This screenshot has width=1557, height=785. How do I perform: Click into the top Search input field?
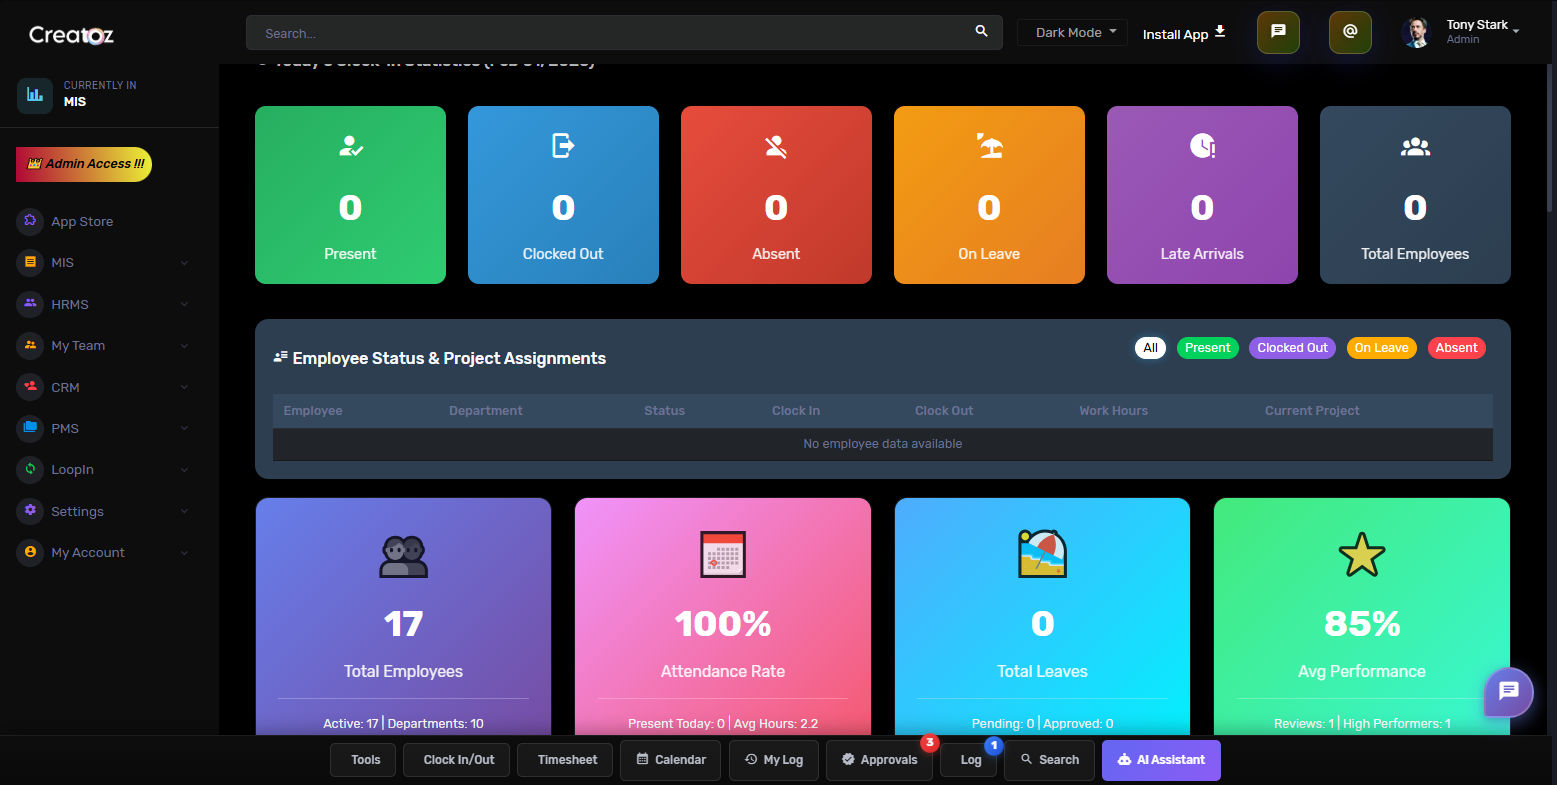[610, 33]
